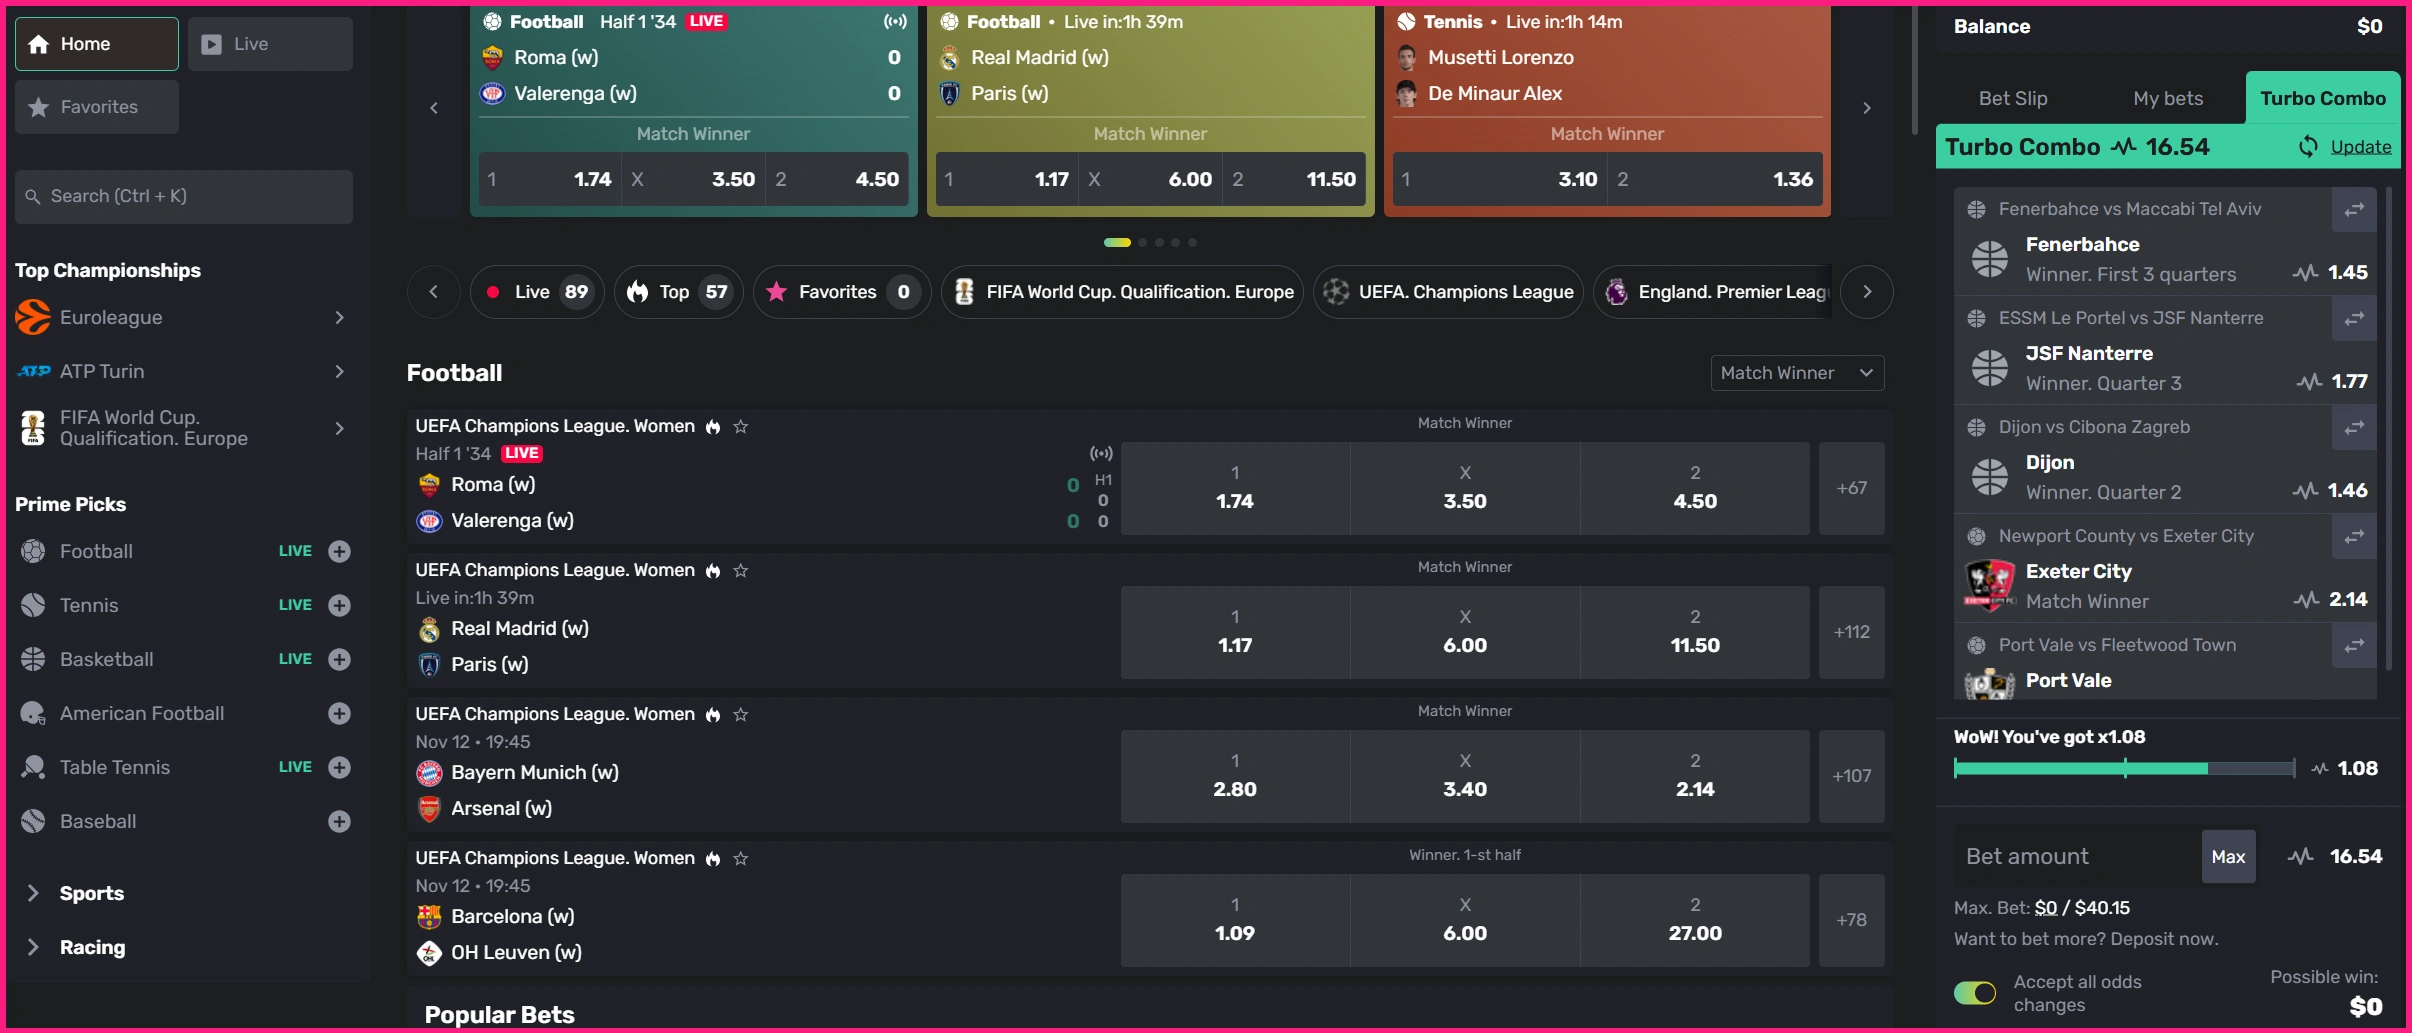Open Football in Prime Picks

point(96,551)
